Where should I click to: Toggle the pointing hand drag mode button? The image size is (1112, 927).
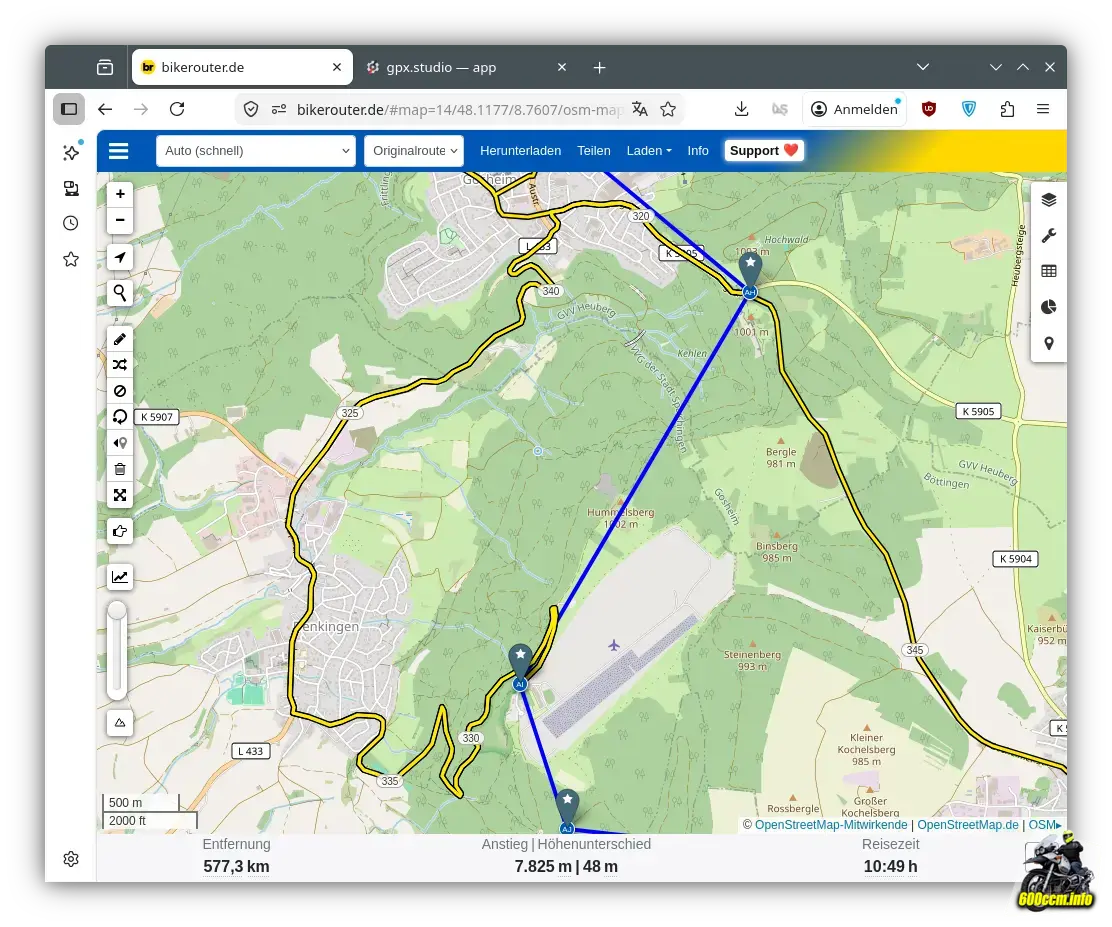coord(120,530)
